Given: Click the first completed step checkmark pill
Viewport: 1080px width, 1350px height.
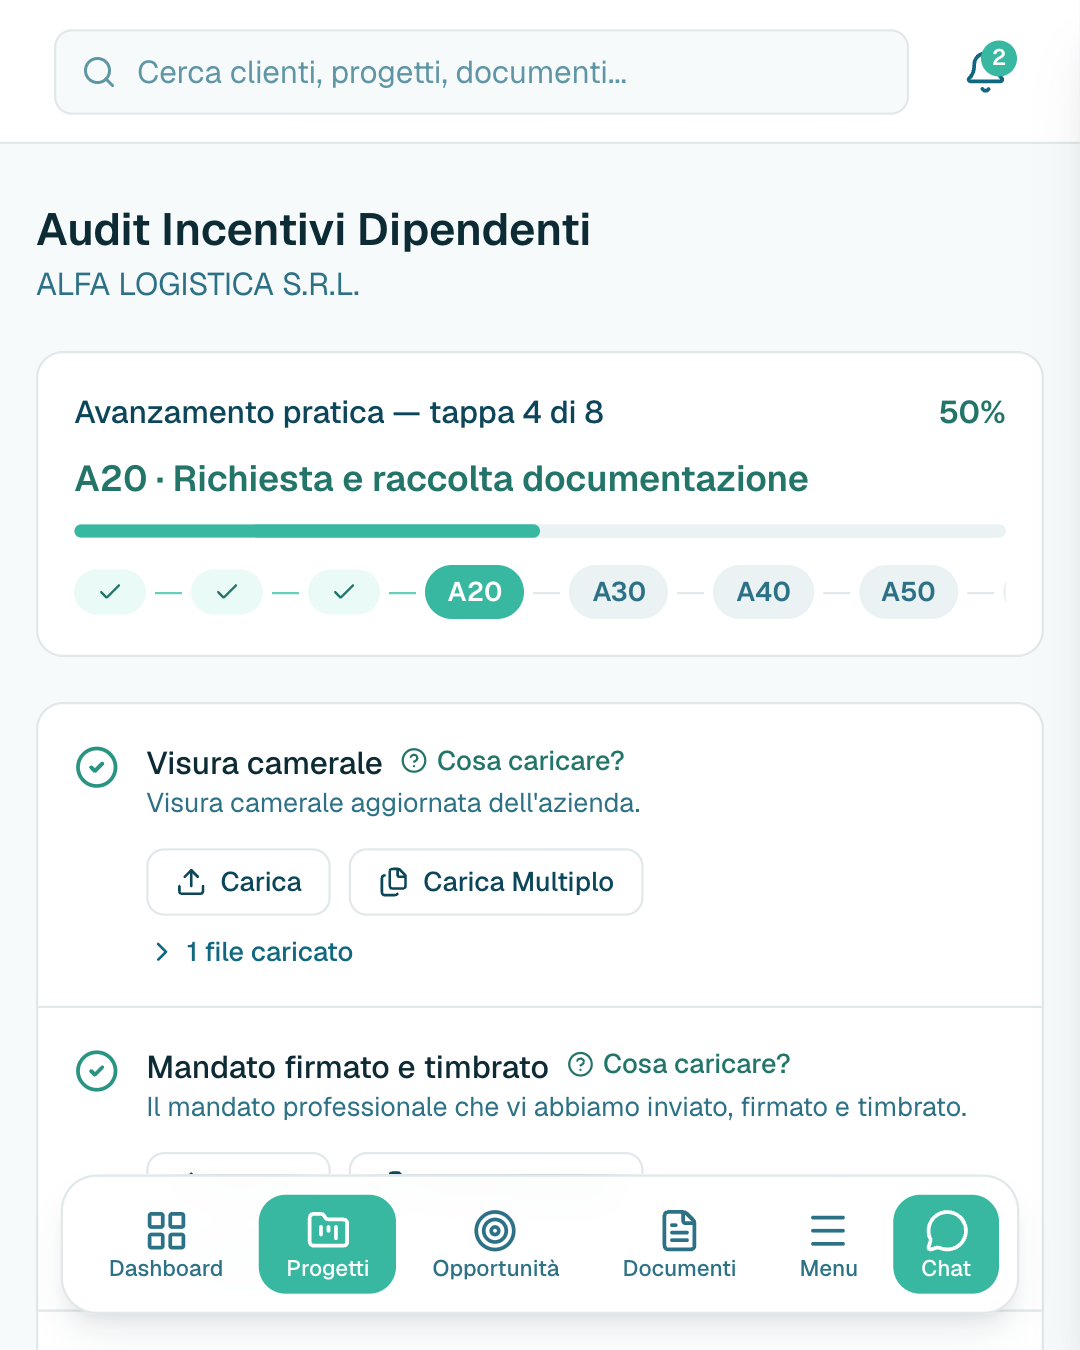Looking at the screenshot, I should [110, 592].
